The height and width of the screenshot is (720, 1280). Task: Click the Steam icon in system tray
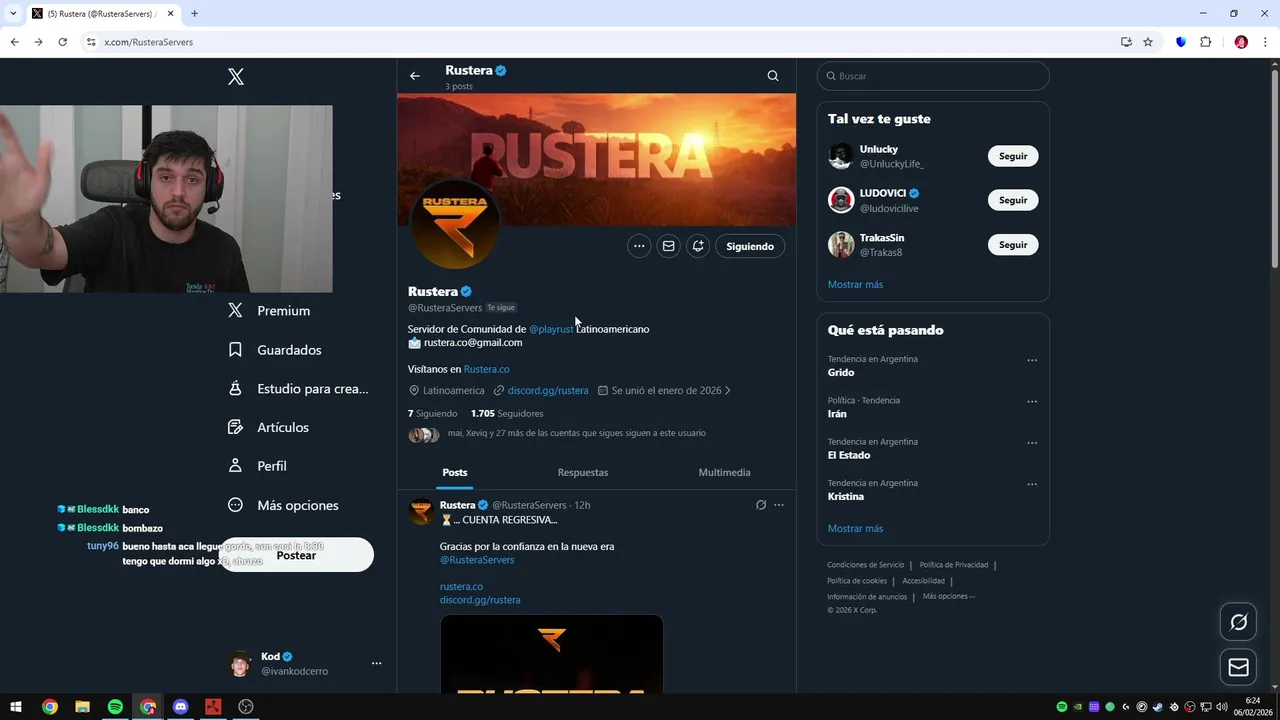pyautogui.click(x=1157, y=707)
